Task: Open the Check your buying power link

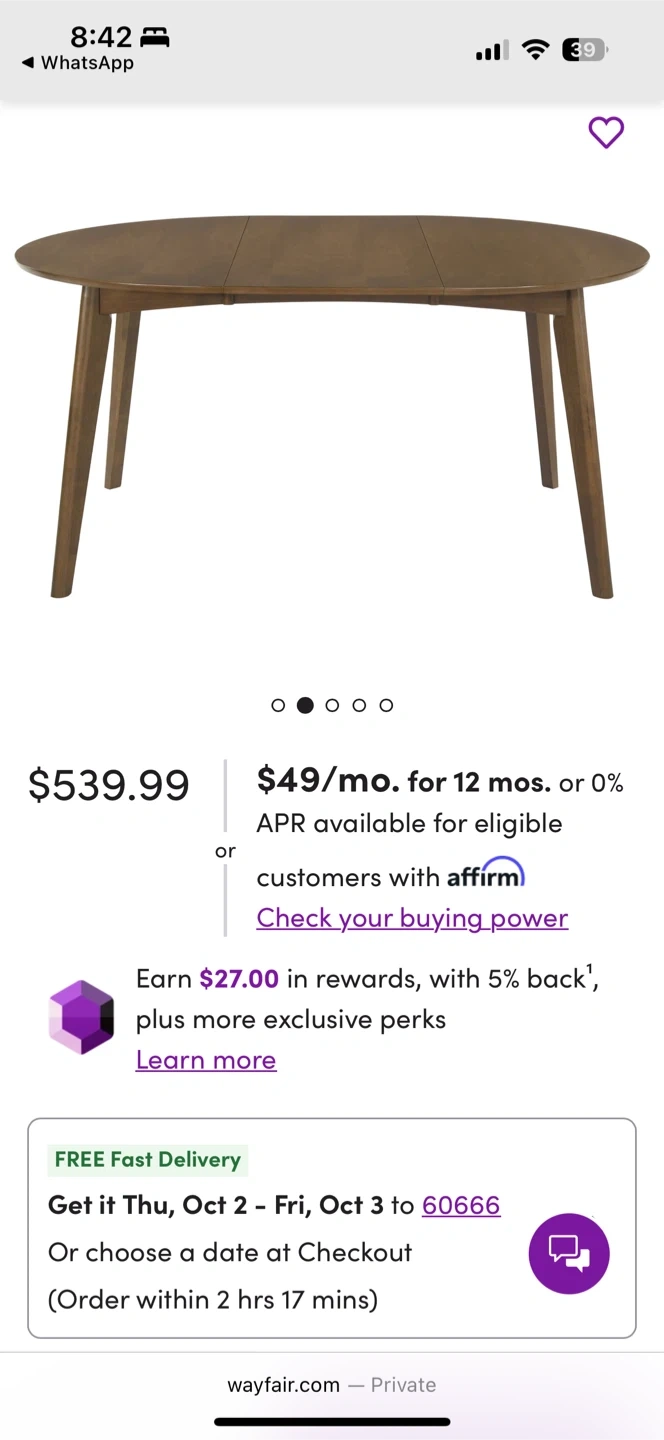Action: [x=412, y=918]
